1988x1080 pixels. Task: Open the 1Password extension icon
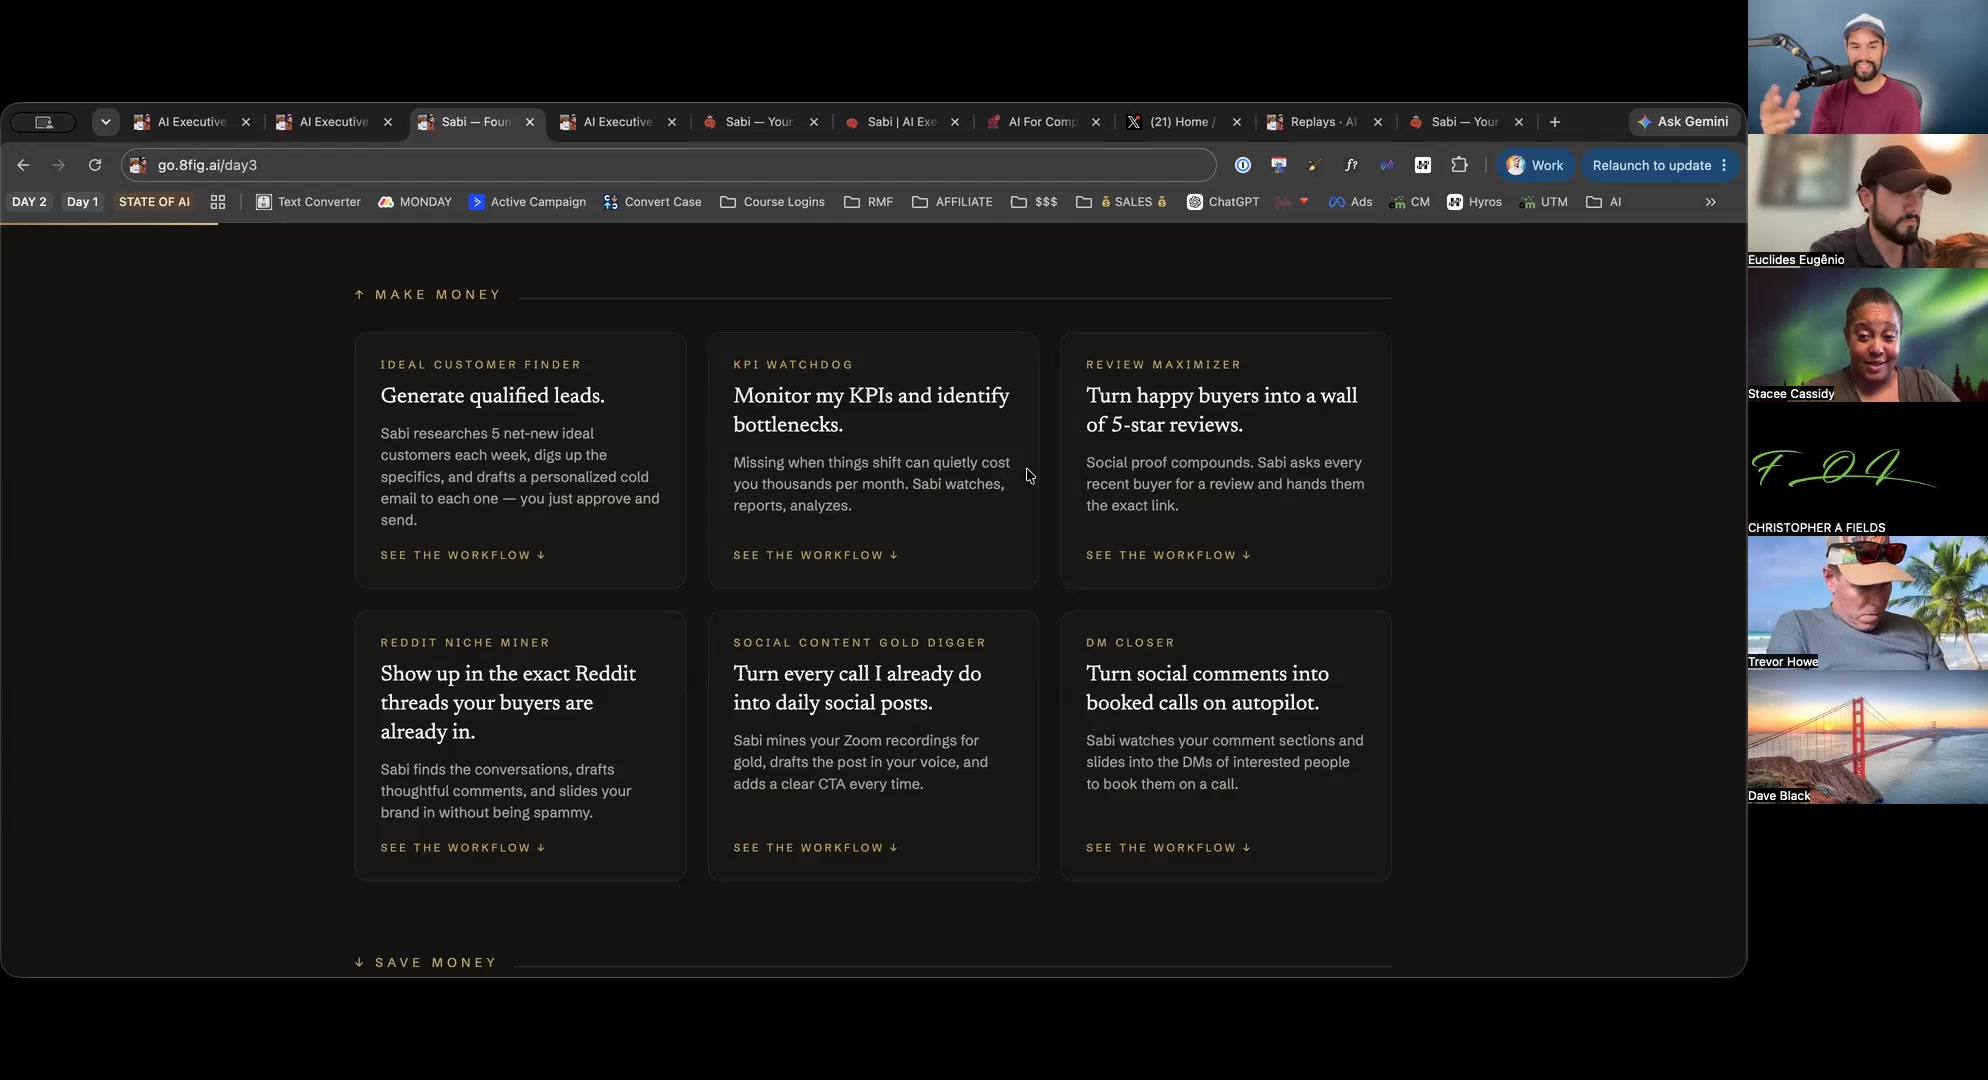point(1243,165)
